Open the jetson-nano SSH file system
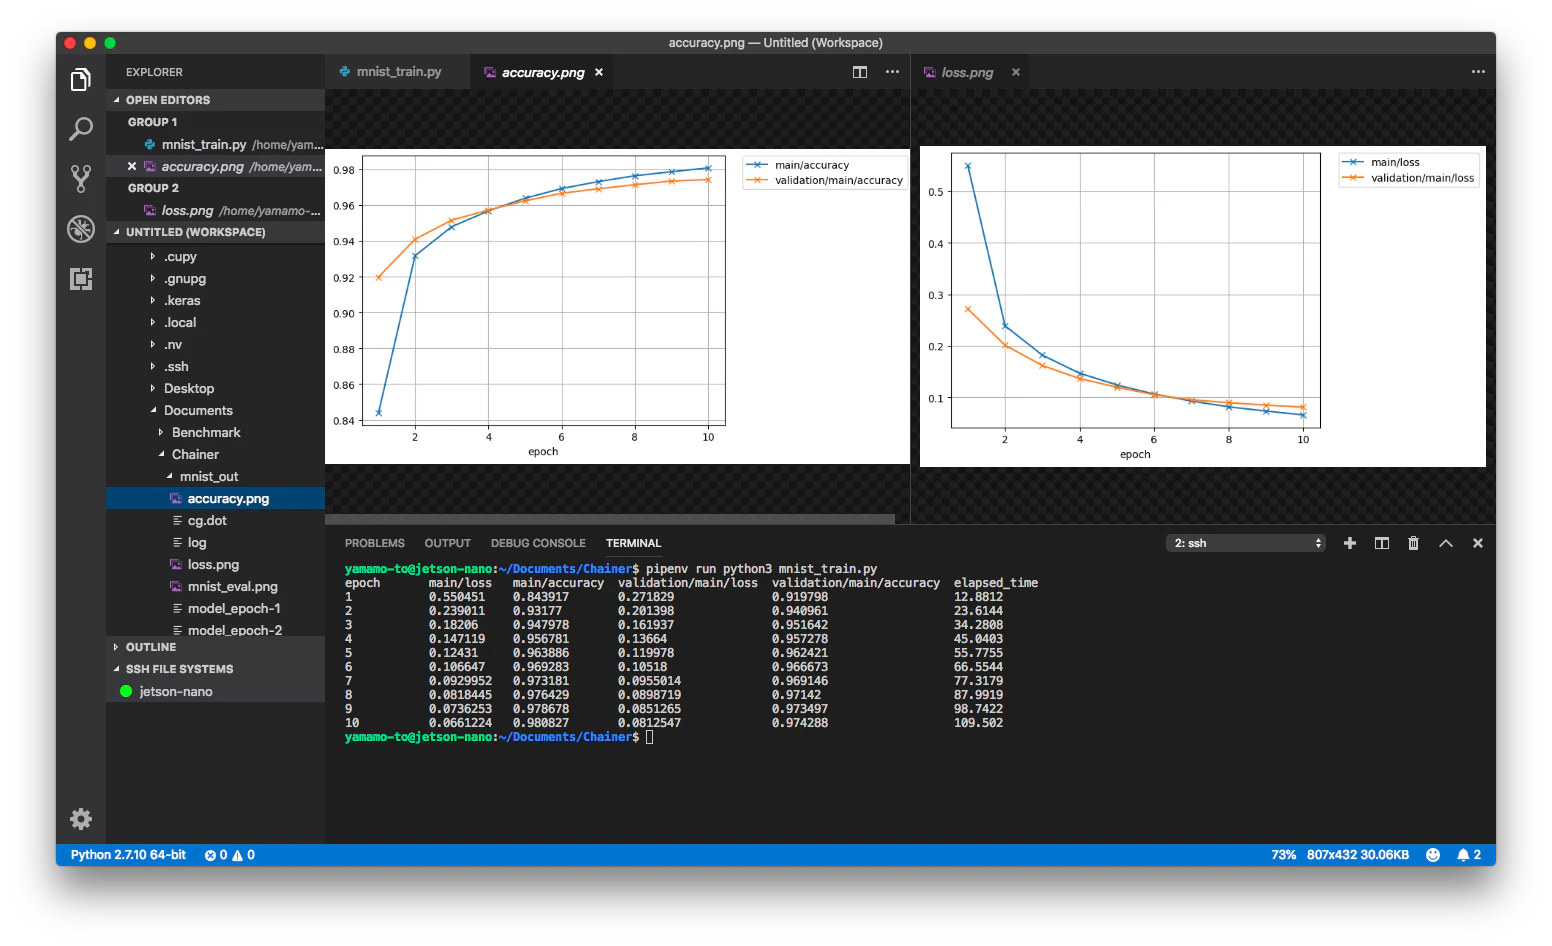Screen dimensions: 1552x946 click(215, 691)
